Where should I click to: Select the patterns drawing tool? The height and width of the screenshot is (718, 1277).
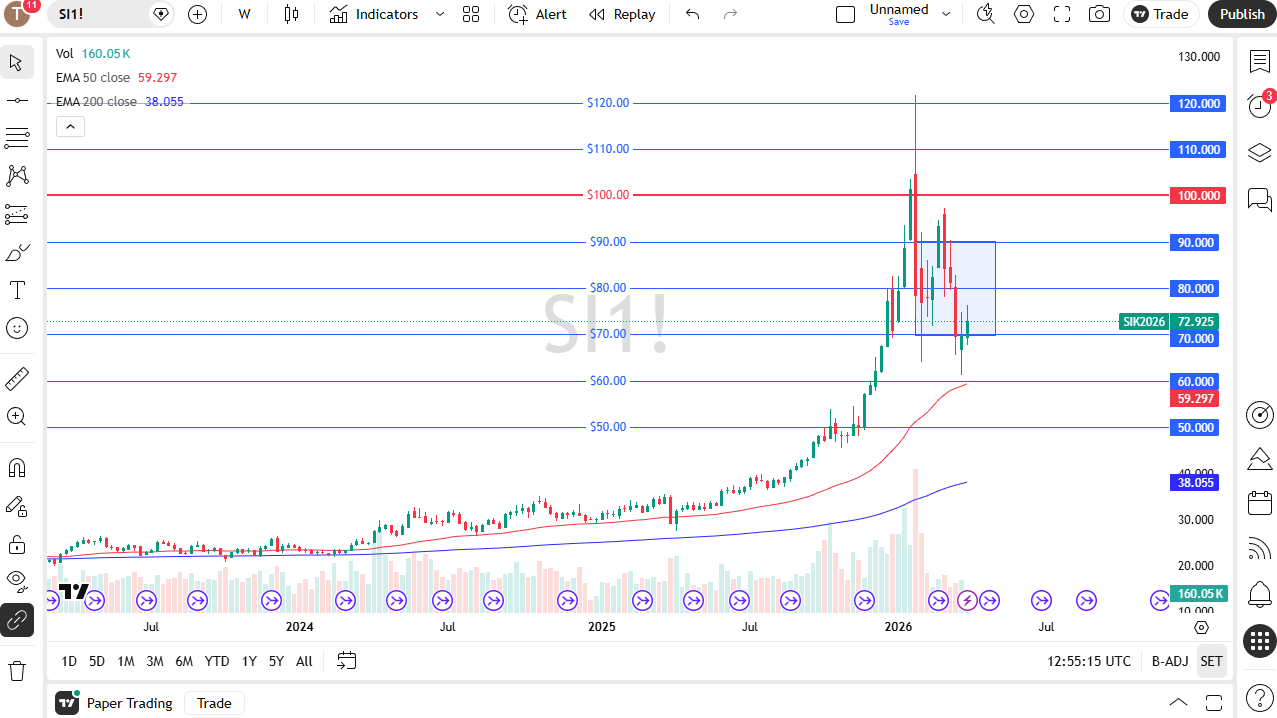[x=17, y=176]
